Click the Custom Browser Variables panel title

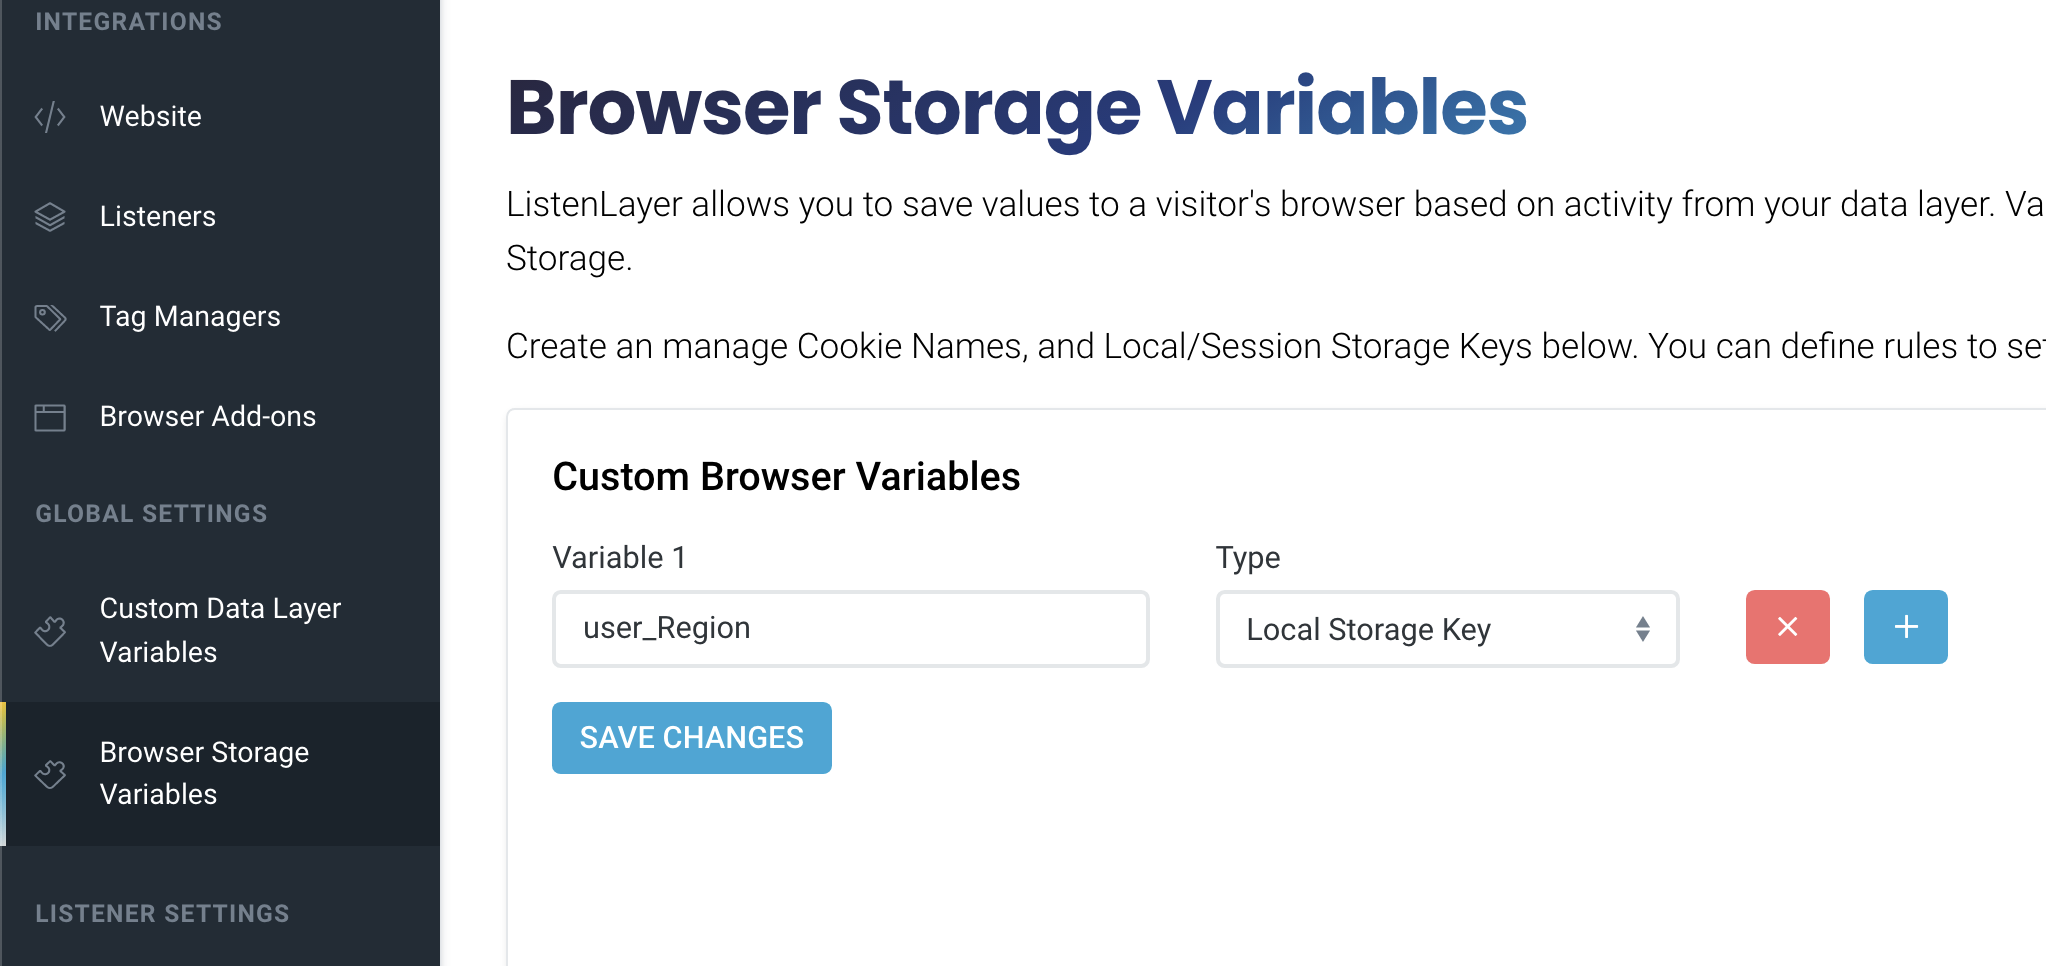[786, 477]
